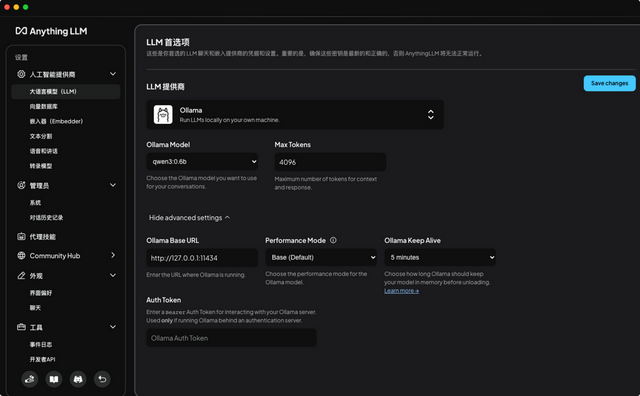The width and height of the screenshot is (640, 396).
Task: Open 语音和讲话 settings page
Action: tap(43, 151)
